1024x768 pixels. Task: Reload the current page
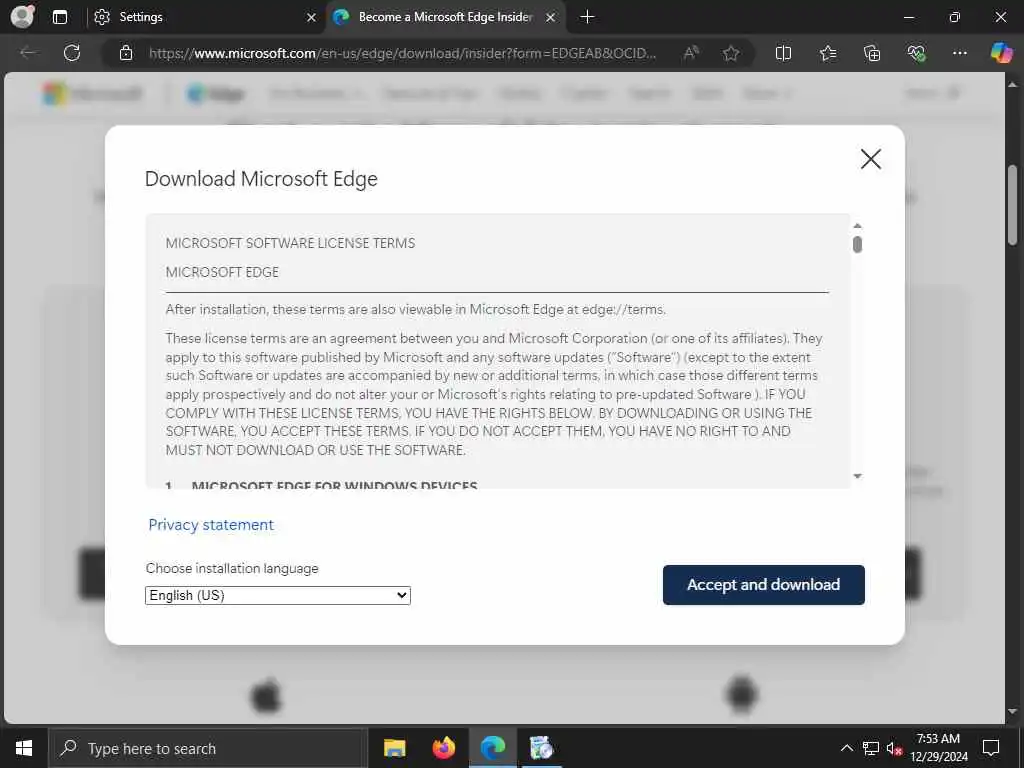point(72,53)
